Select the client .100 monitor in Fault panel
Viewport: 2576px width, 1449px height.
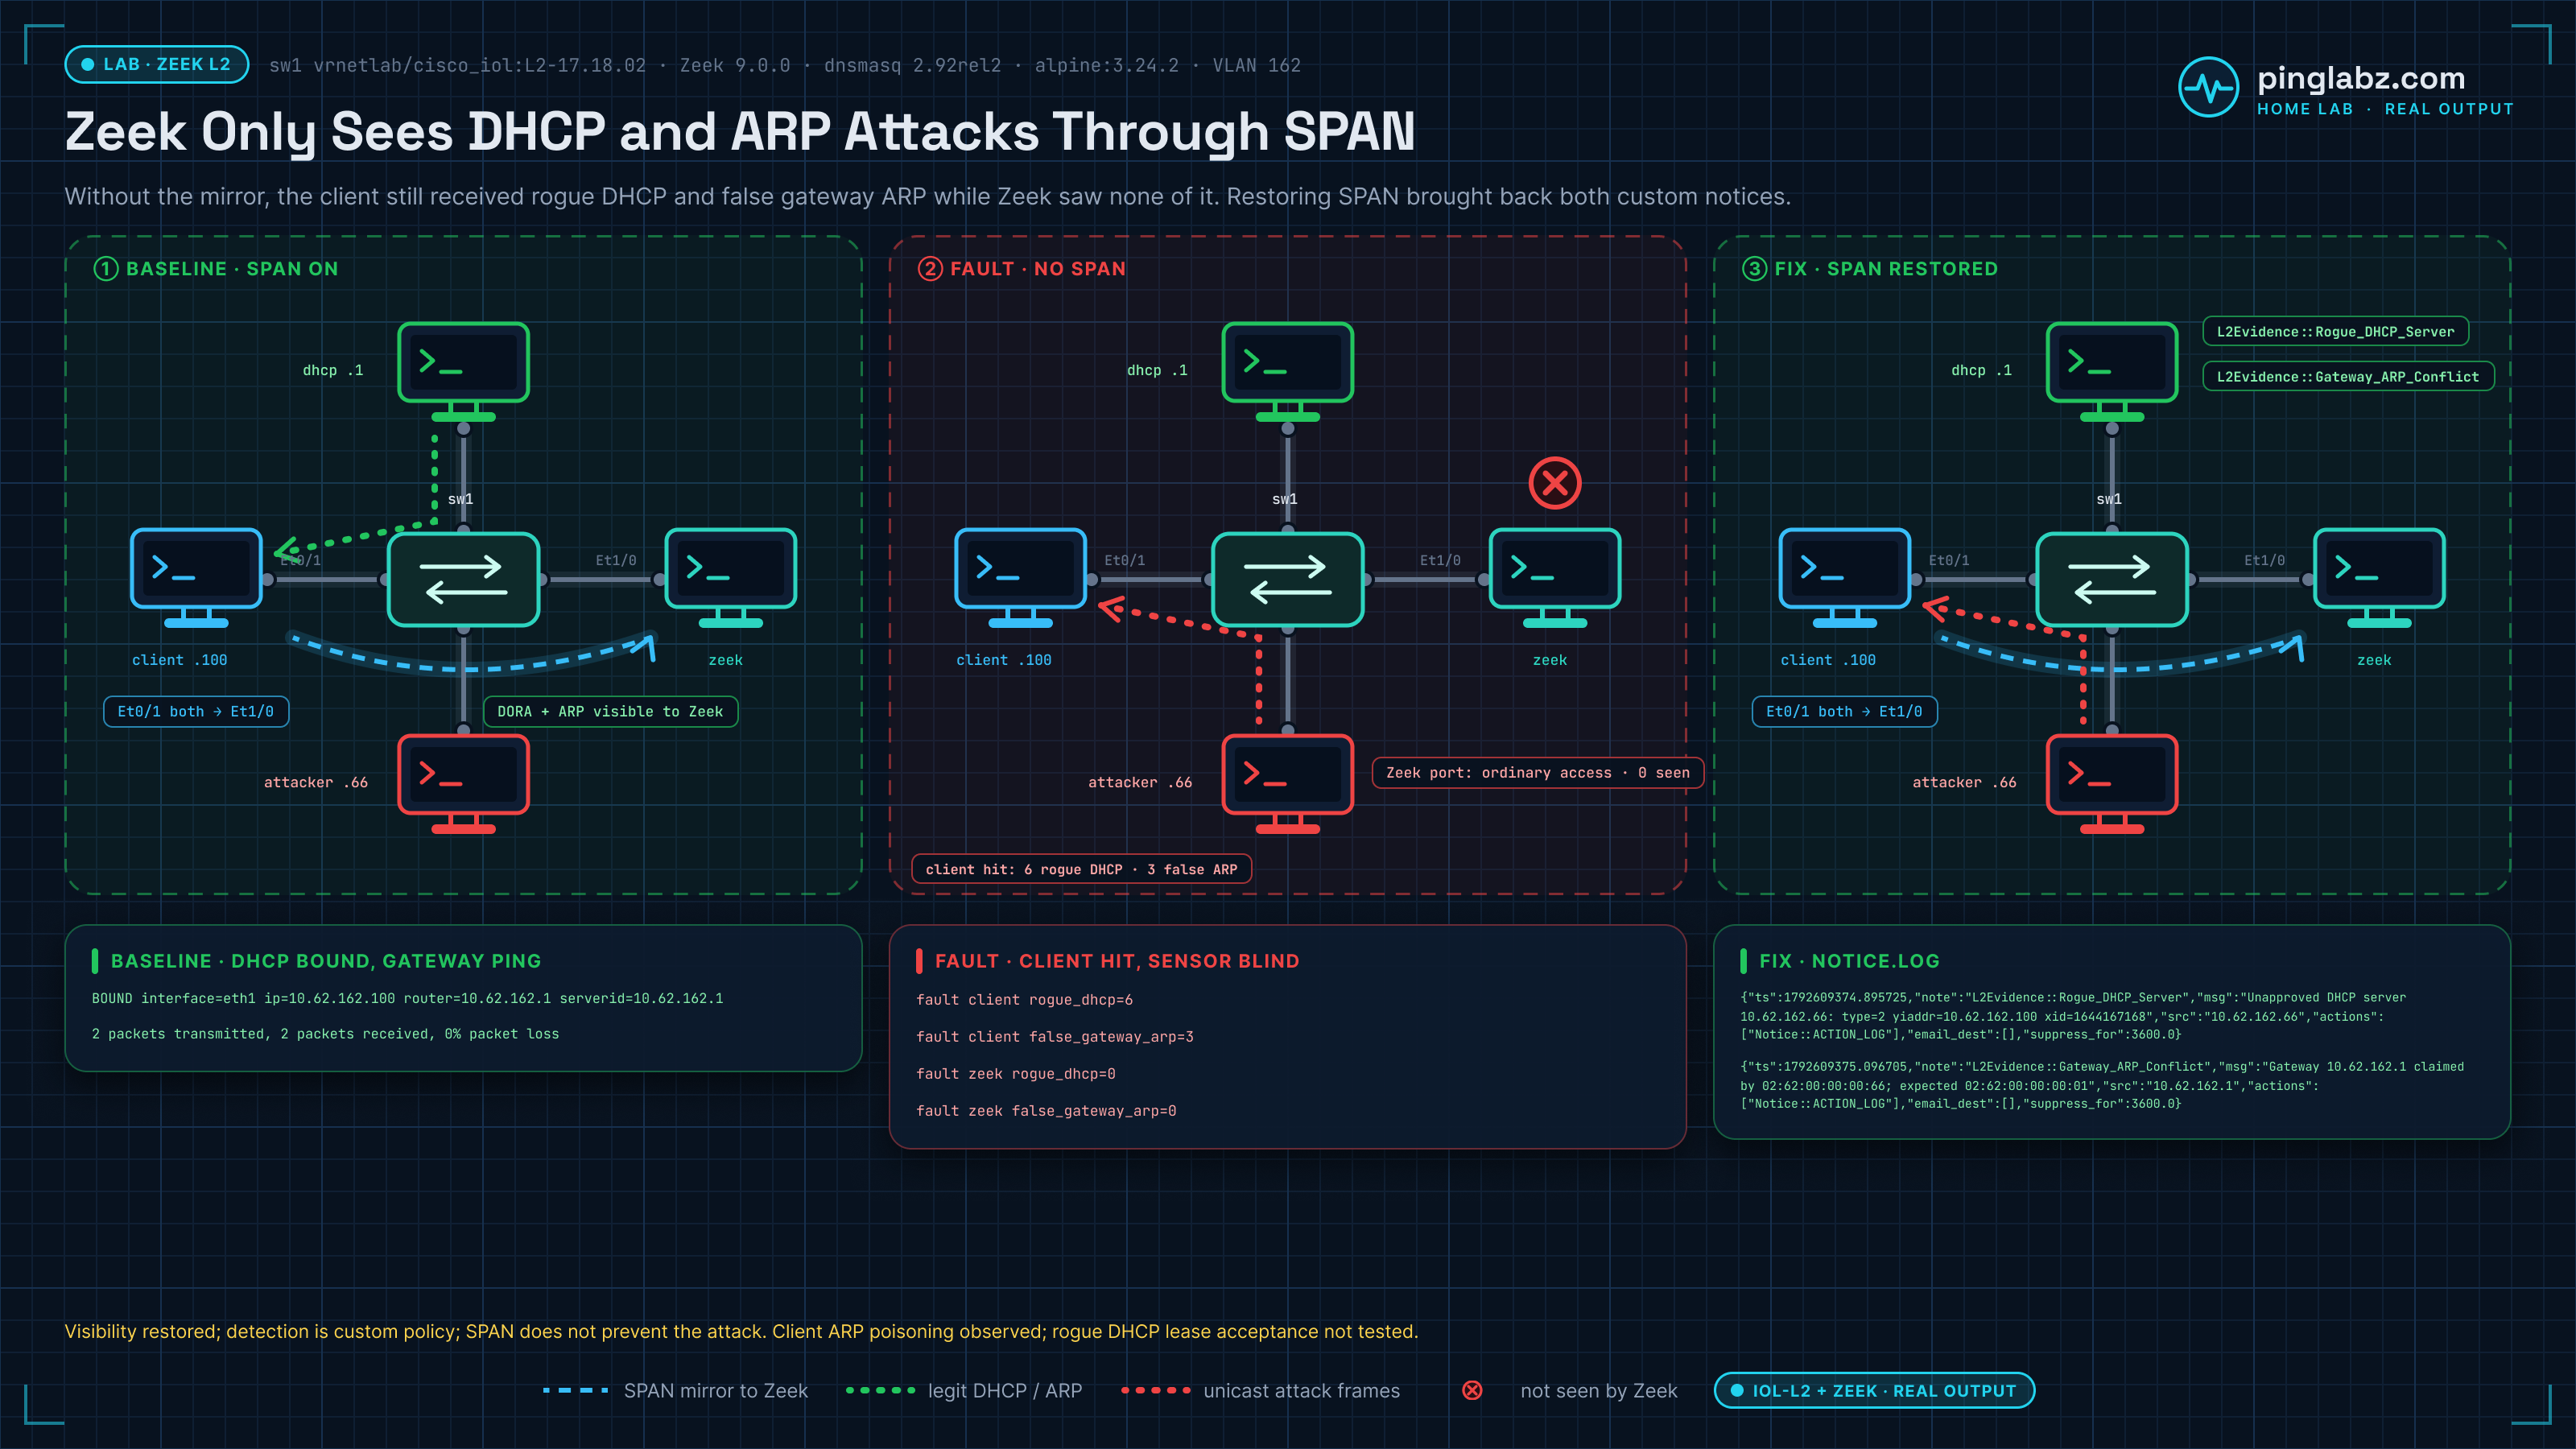tap(1020, 577)
